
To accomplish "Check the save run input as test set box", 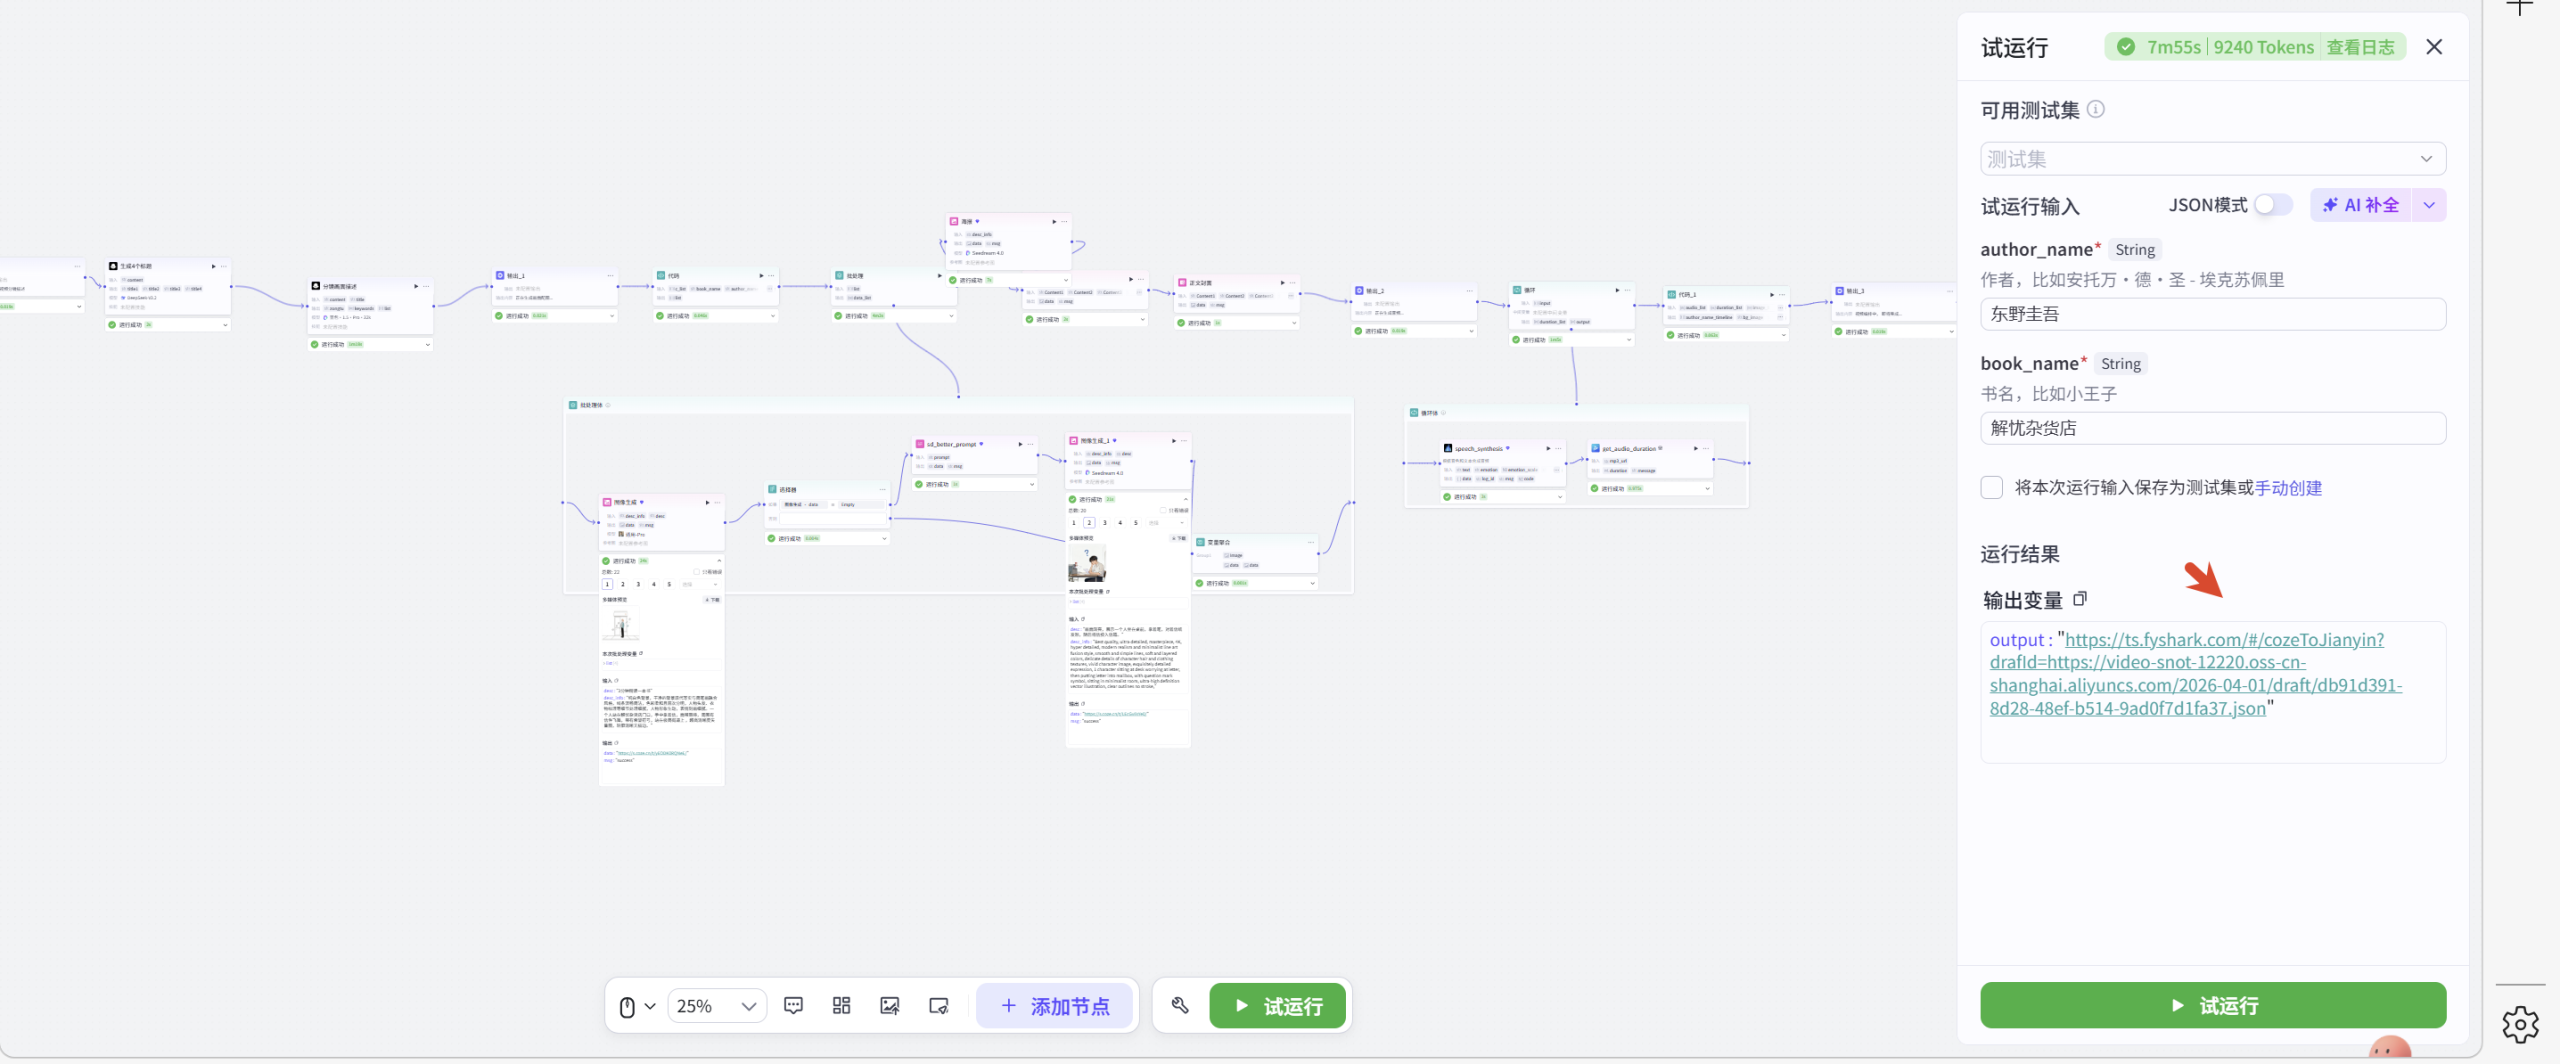I will pos(1992,488).
